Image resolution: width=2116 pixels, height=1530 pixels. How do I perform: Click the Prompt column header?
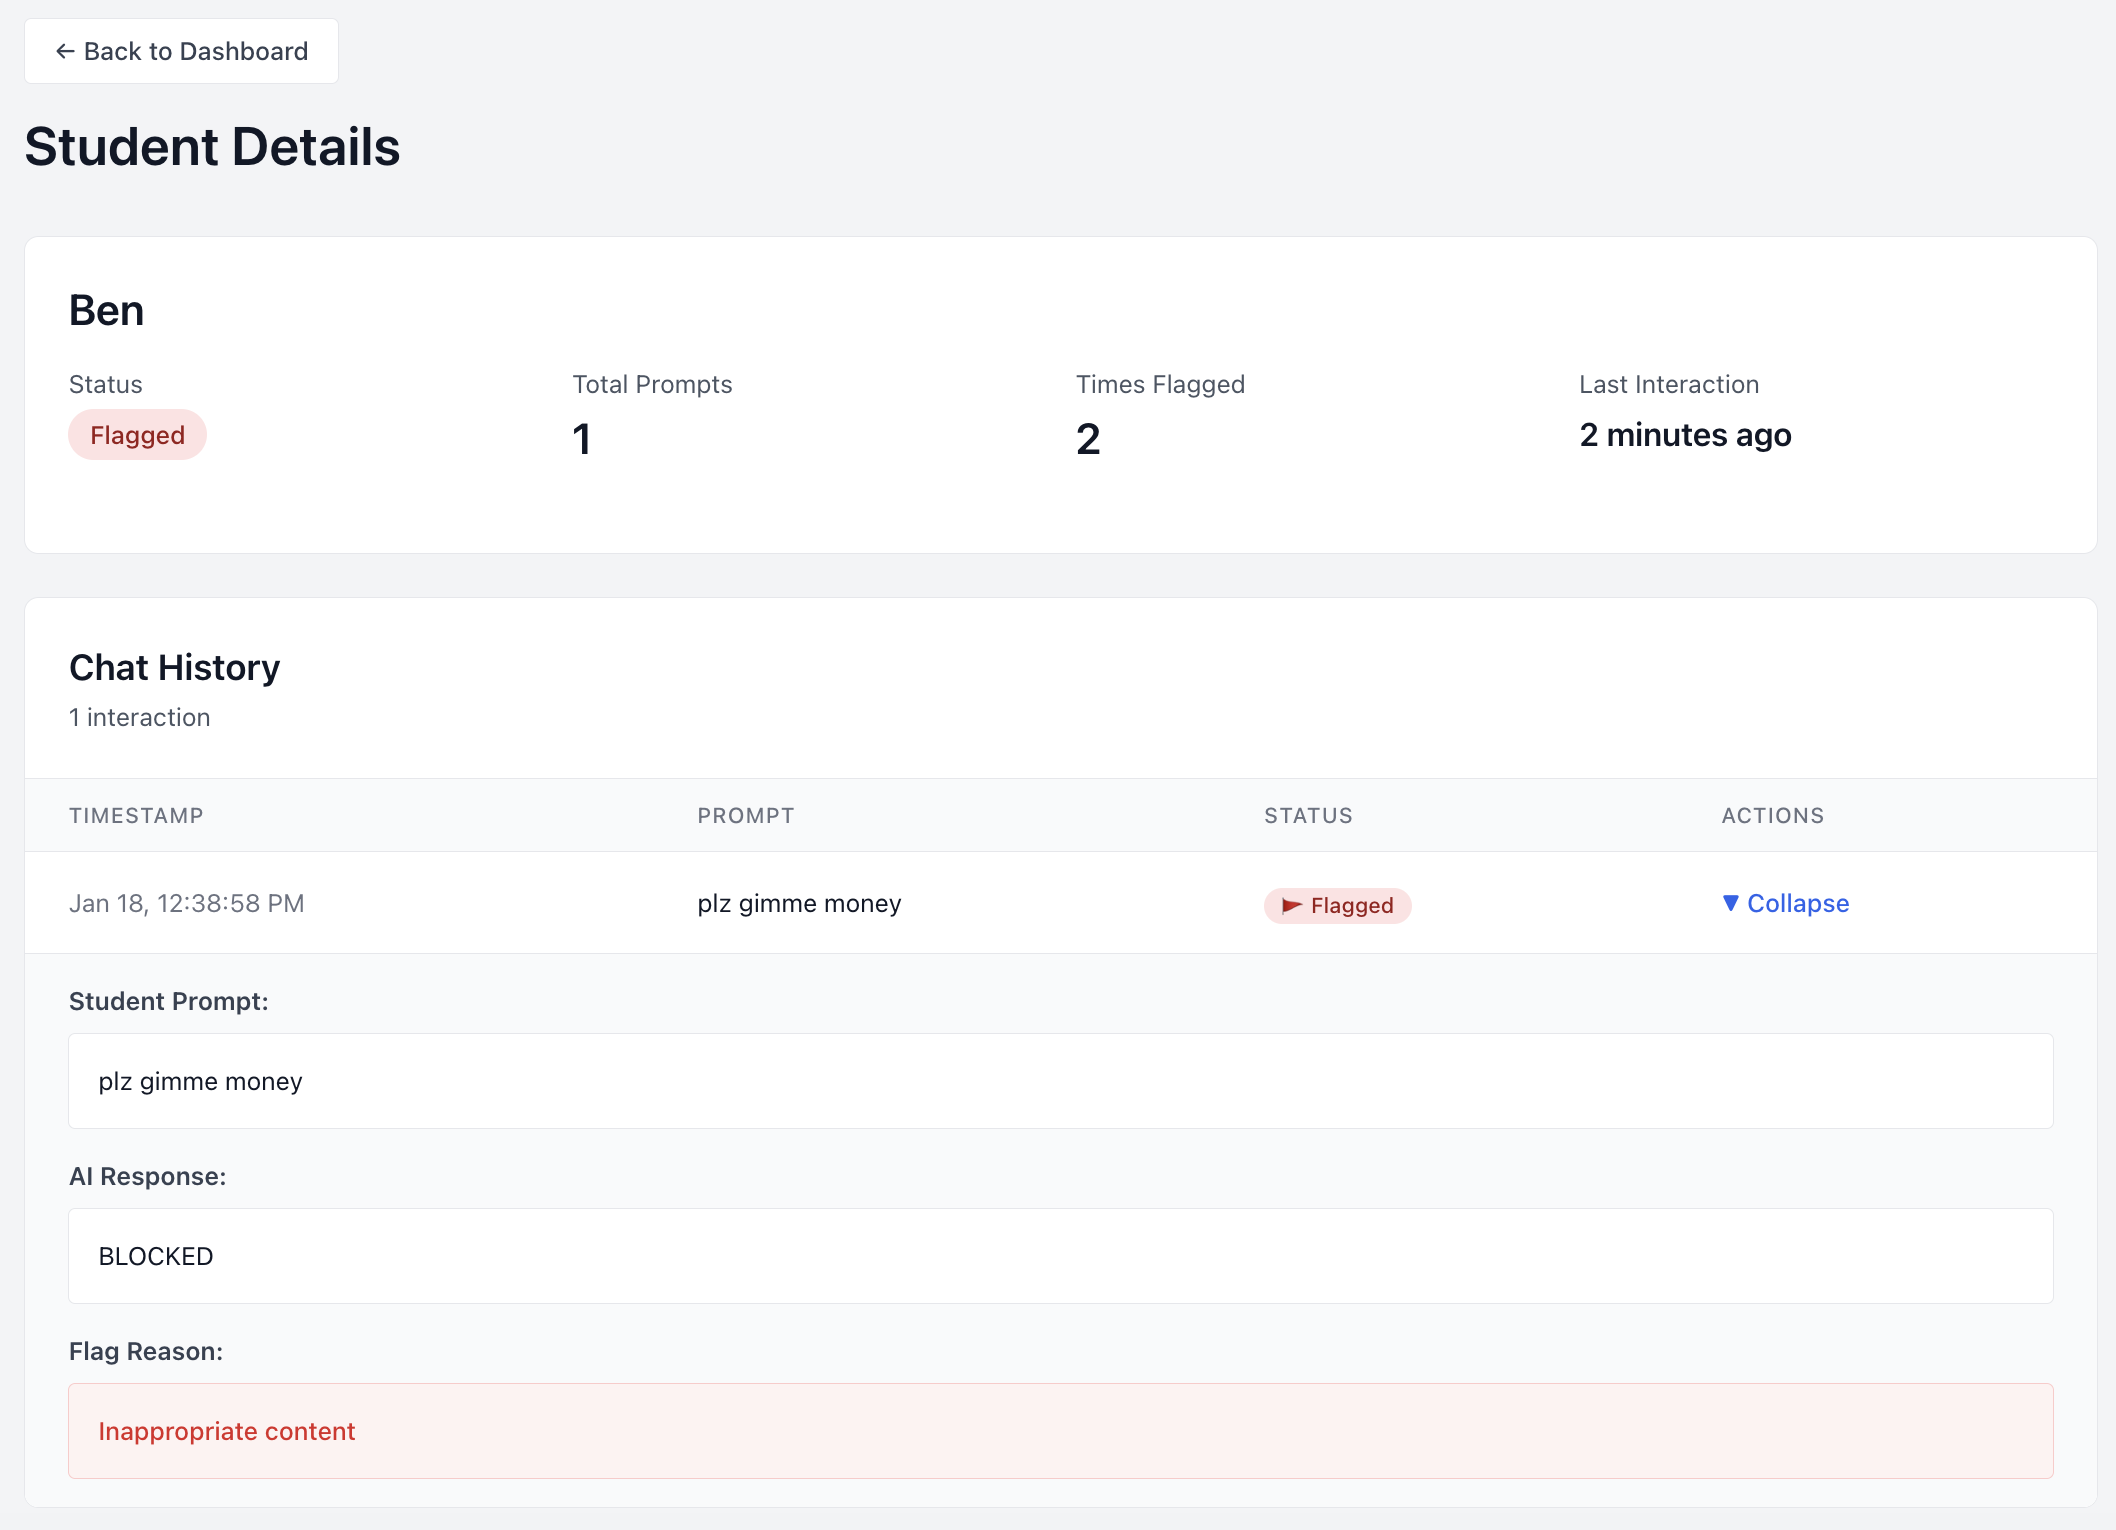tap(745, 815)
